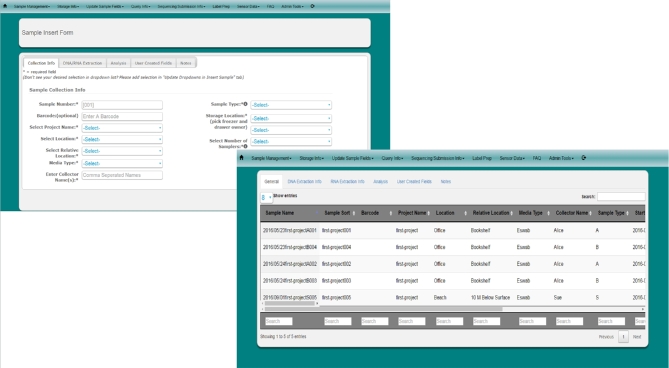Focus the Sample Number input field
The width and height of the screenshot is (669, 368).
[122, 105]
